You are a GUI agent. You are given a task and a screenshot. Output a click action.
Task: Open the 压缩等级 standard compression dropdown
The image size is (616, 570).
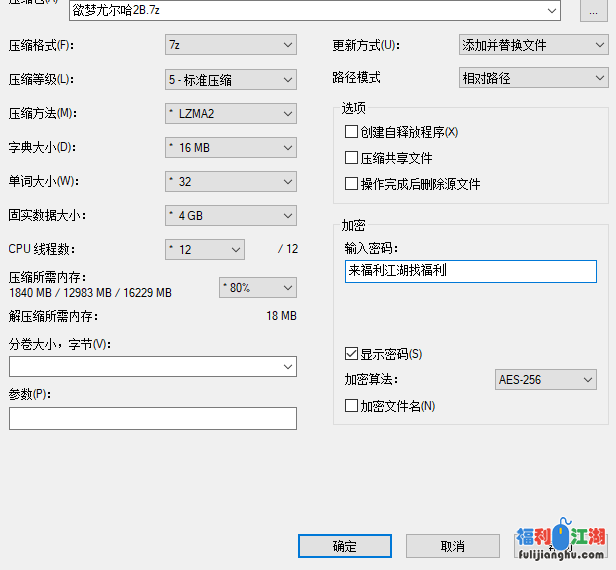(x=231, y=79)
